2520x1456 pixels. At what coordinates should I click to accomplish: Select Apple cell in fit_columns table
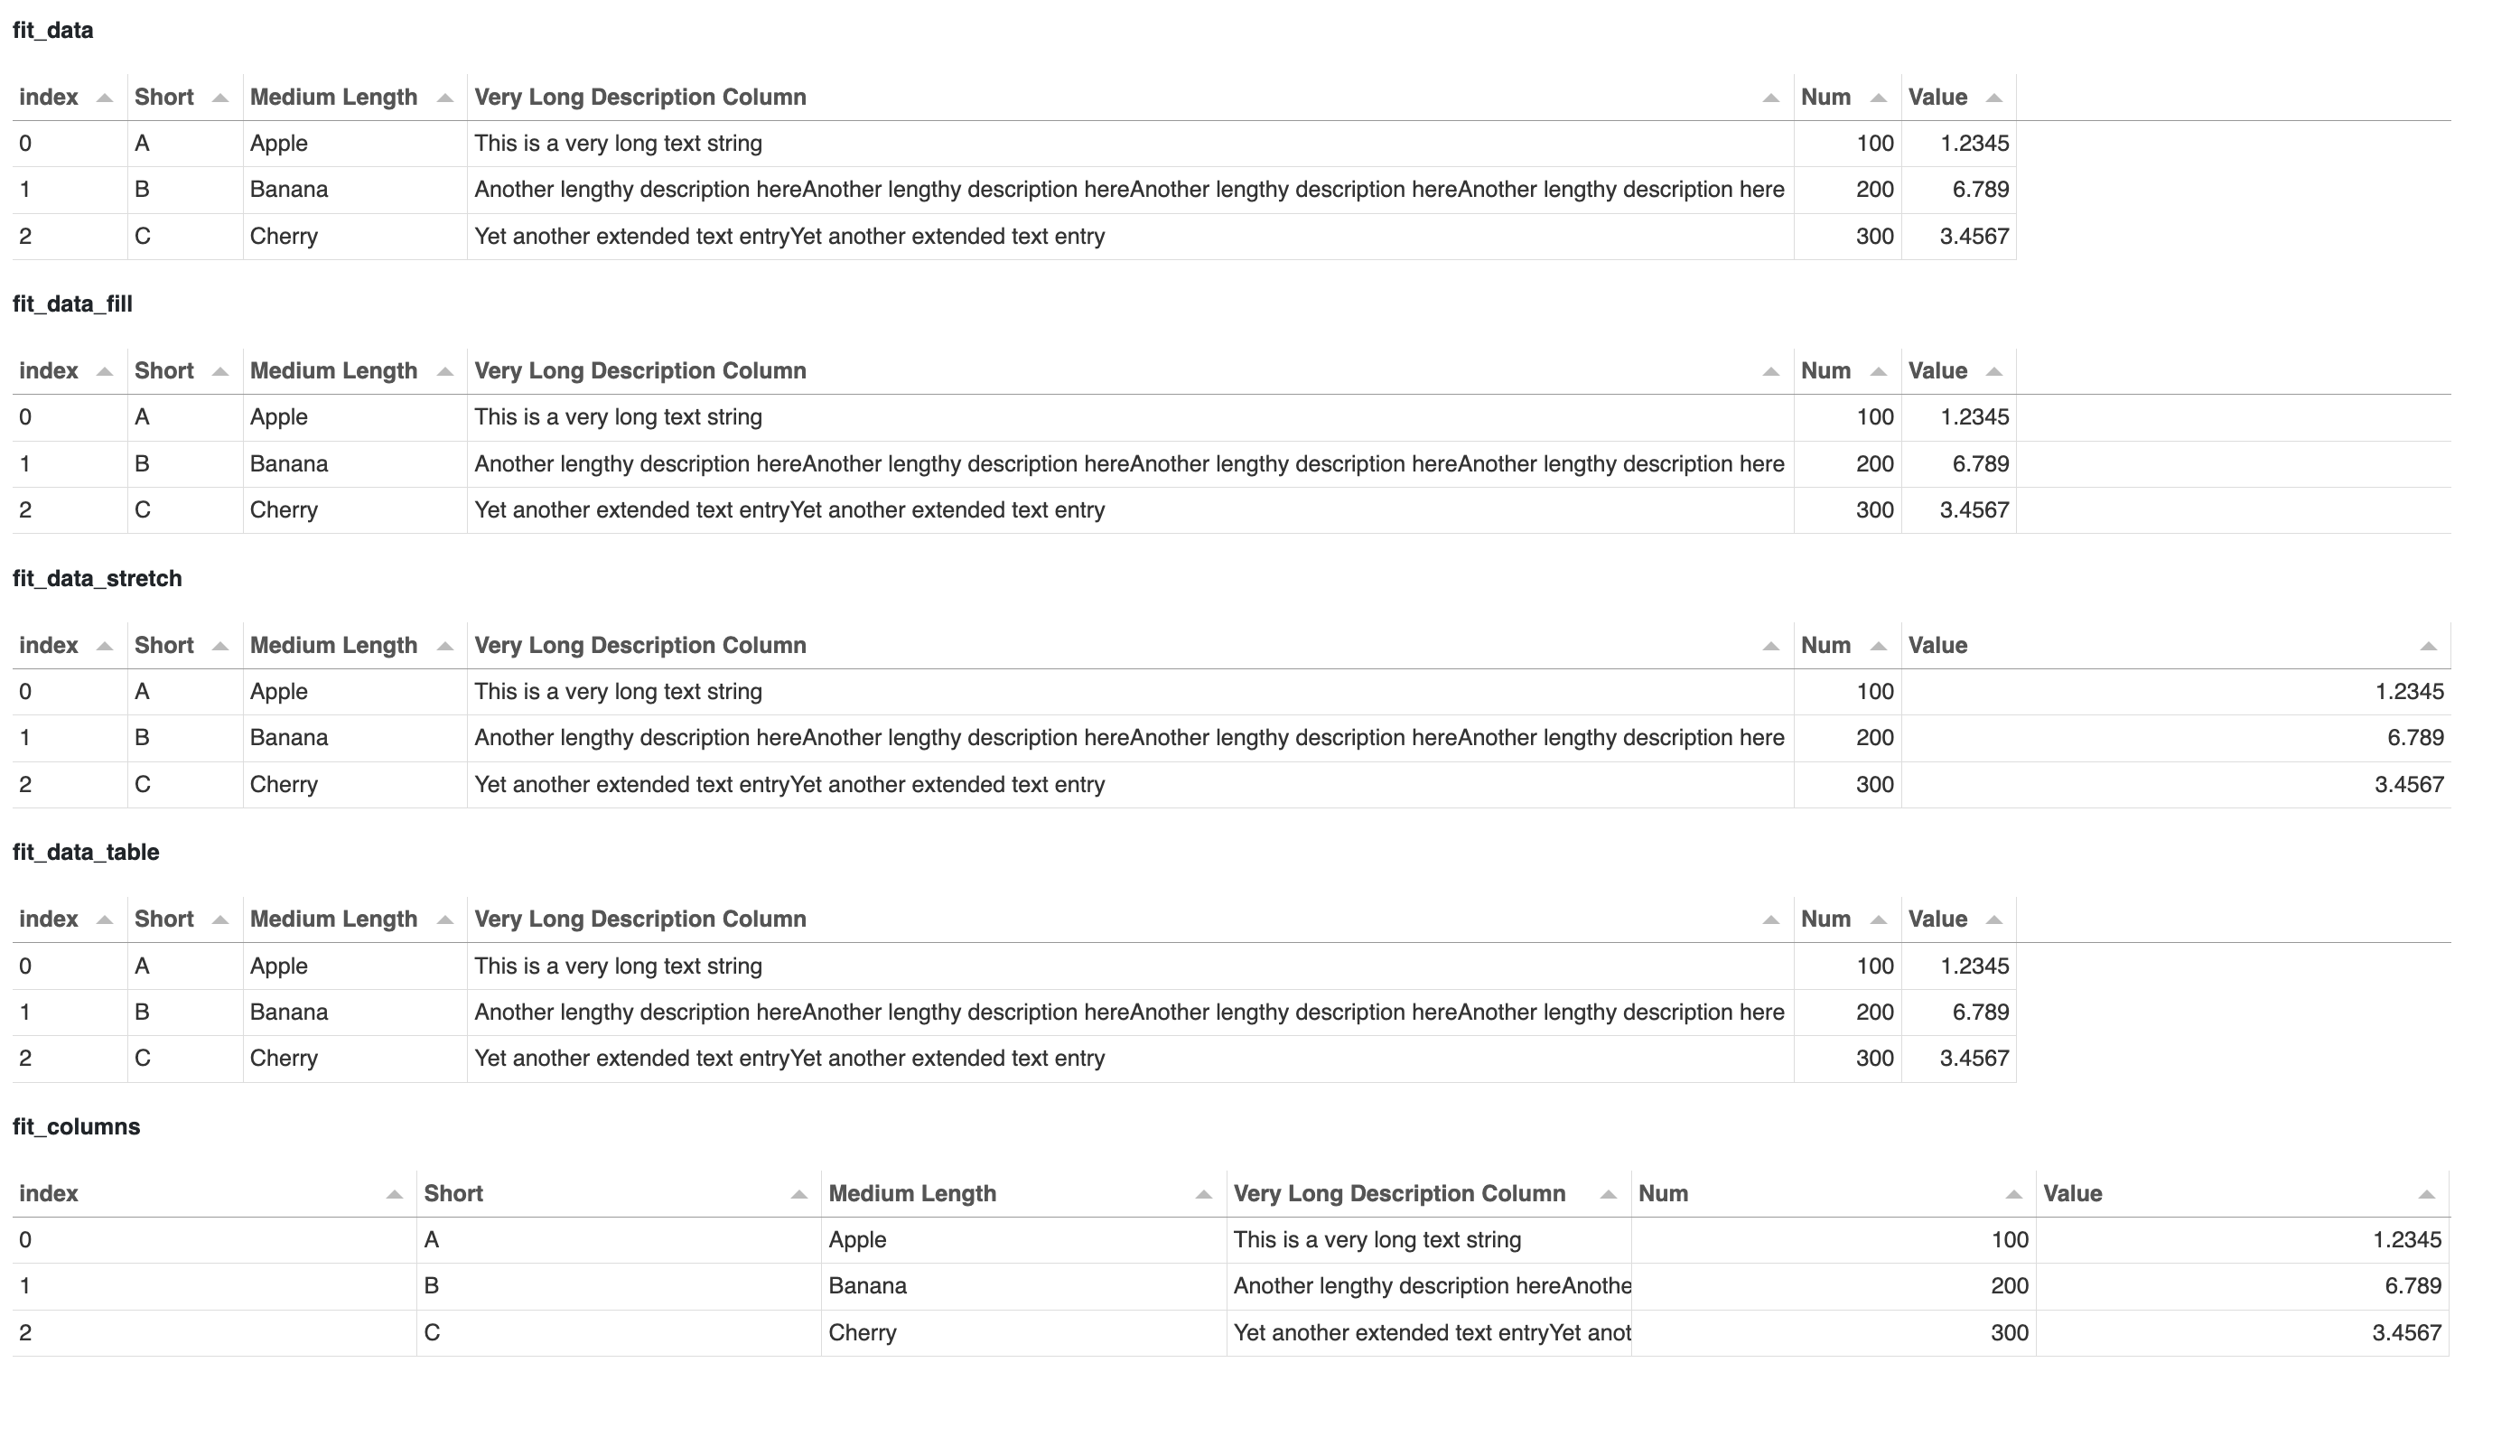pyautogui.click(x=857, y=1239)
